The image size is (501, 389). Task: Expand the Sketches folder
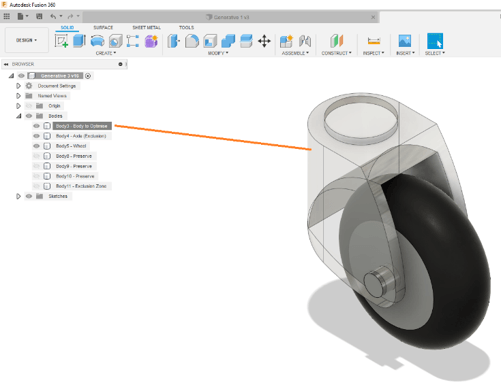pyautogui.click(x=18, y=196)
